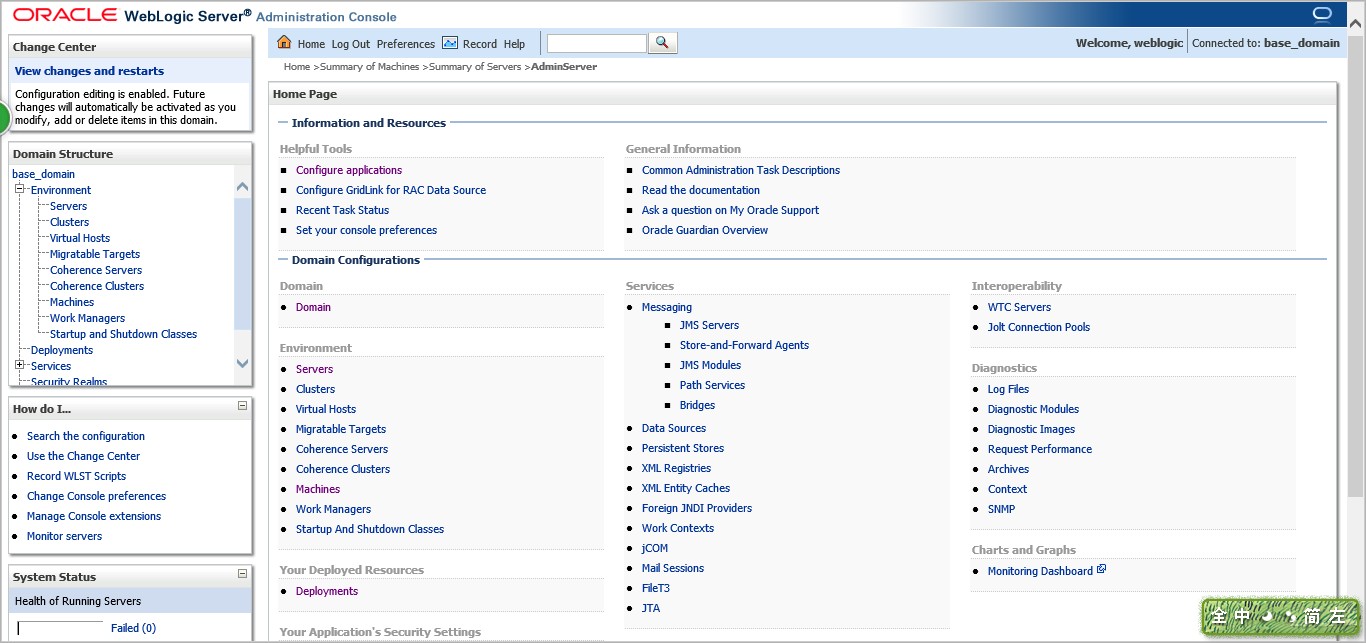Collapse the Environment tree node

19,189
